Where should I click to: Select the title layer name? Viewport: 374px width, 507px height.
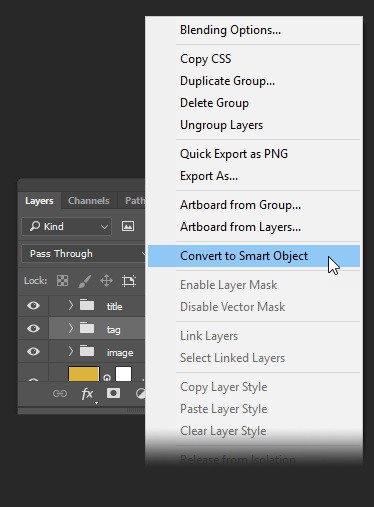pos(114,306)
